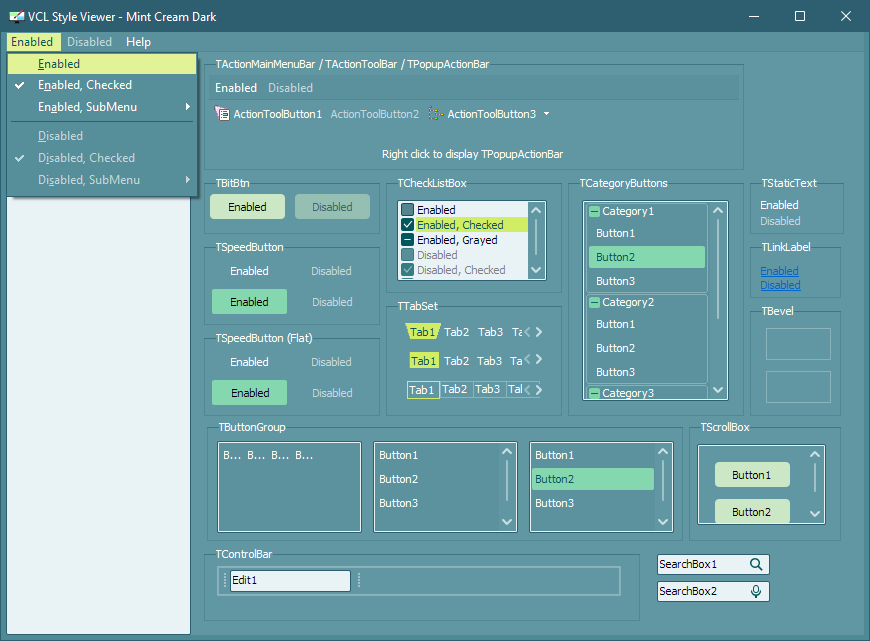Click the enabled TBitBtn button
Screen dimensions: 870x641
[247, 207]
